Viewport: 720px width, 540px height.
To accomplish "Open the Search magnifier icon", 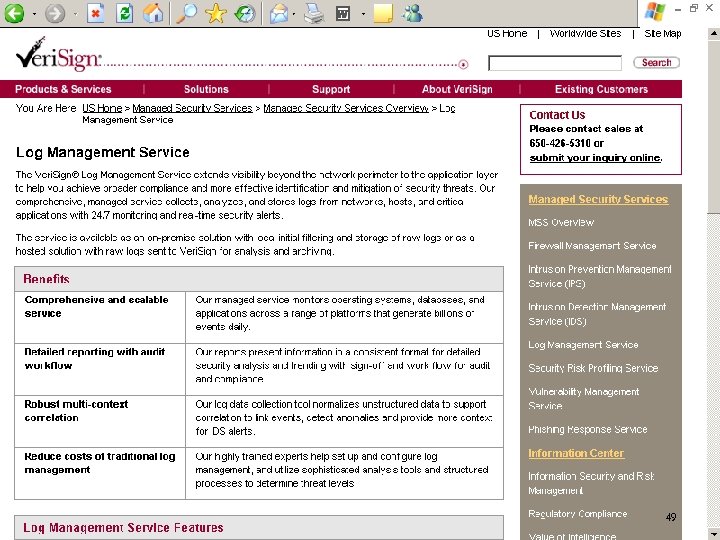I will [x=186, y=13].
